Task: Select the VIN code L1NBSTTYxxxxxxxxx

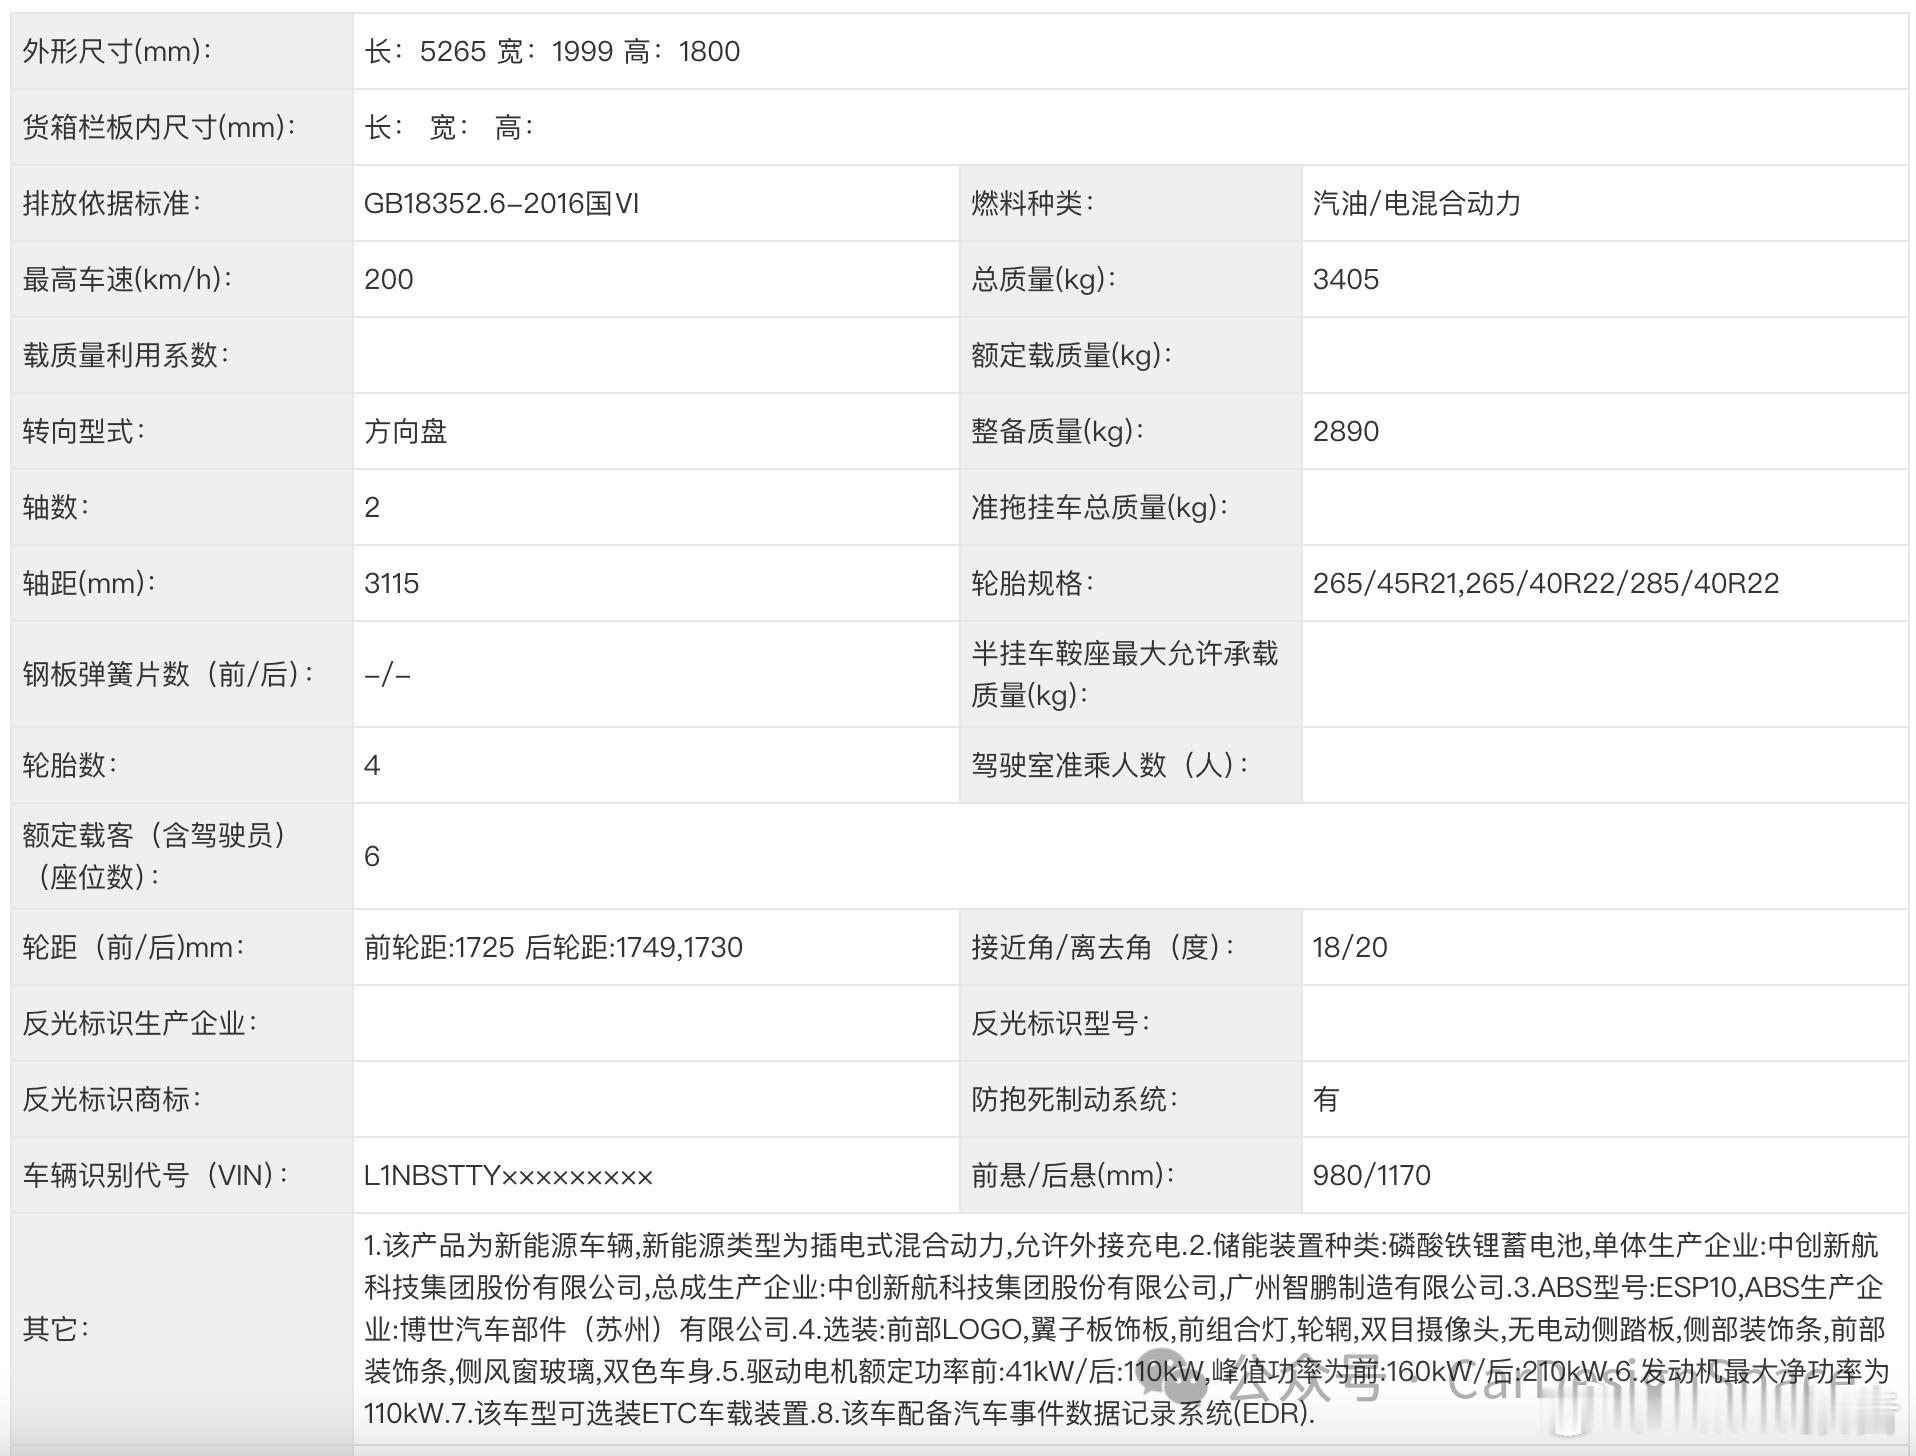Action: point(512,1175)
